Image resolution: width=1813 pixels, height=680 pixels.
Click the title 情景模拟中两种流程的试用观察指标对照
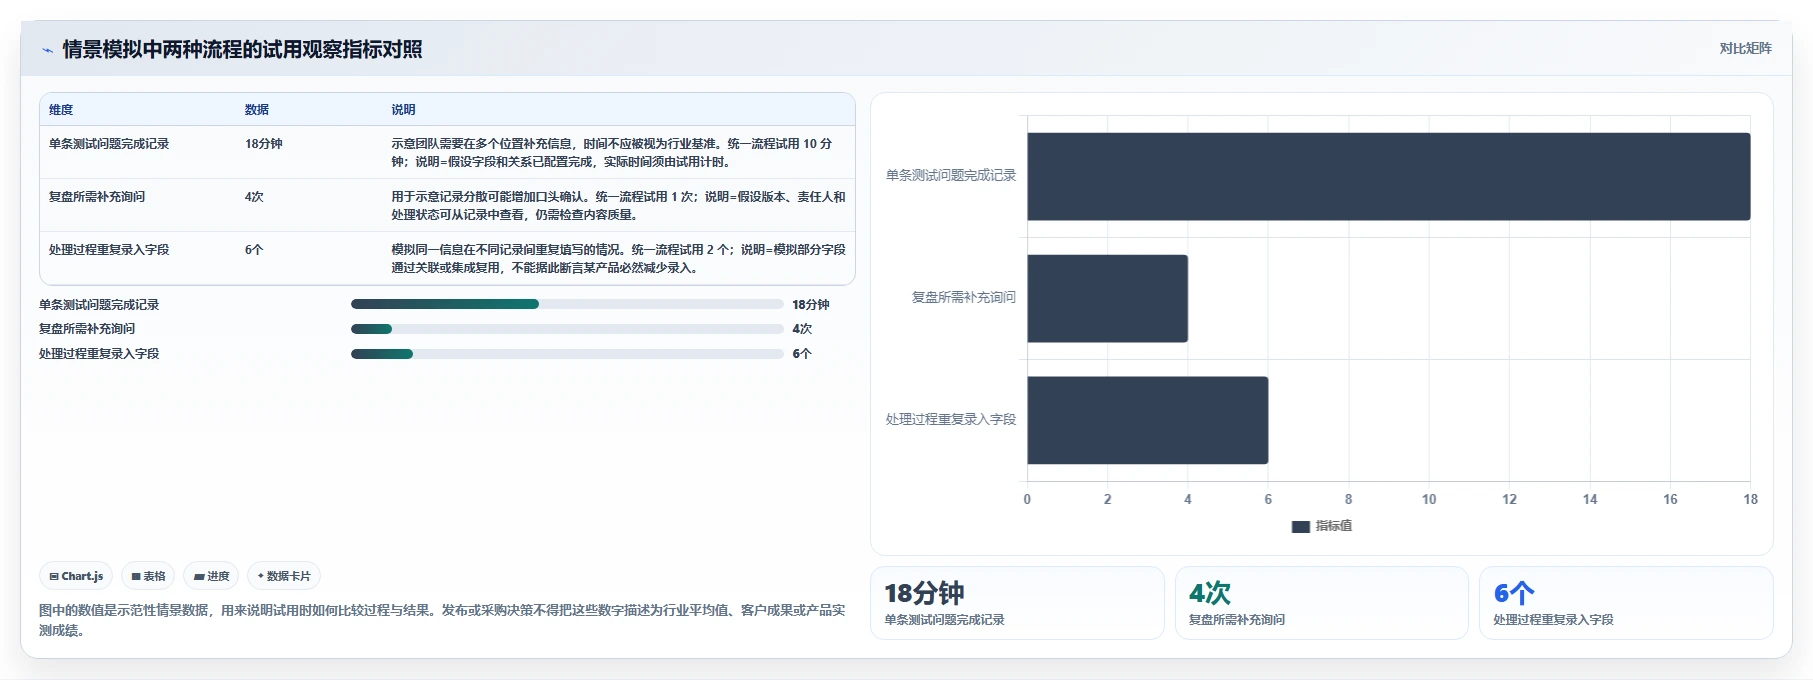(x=242, y=49)
